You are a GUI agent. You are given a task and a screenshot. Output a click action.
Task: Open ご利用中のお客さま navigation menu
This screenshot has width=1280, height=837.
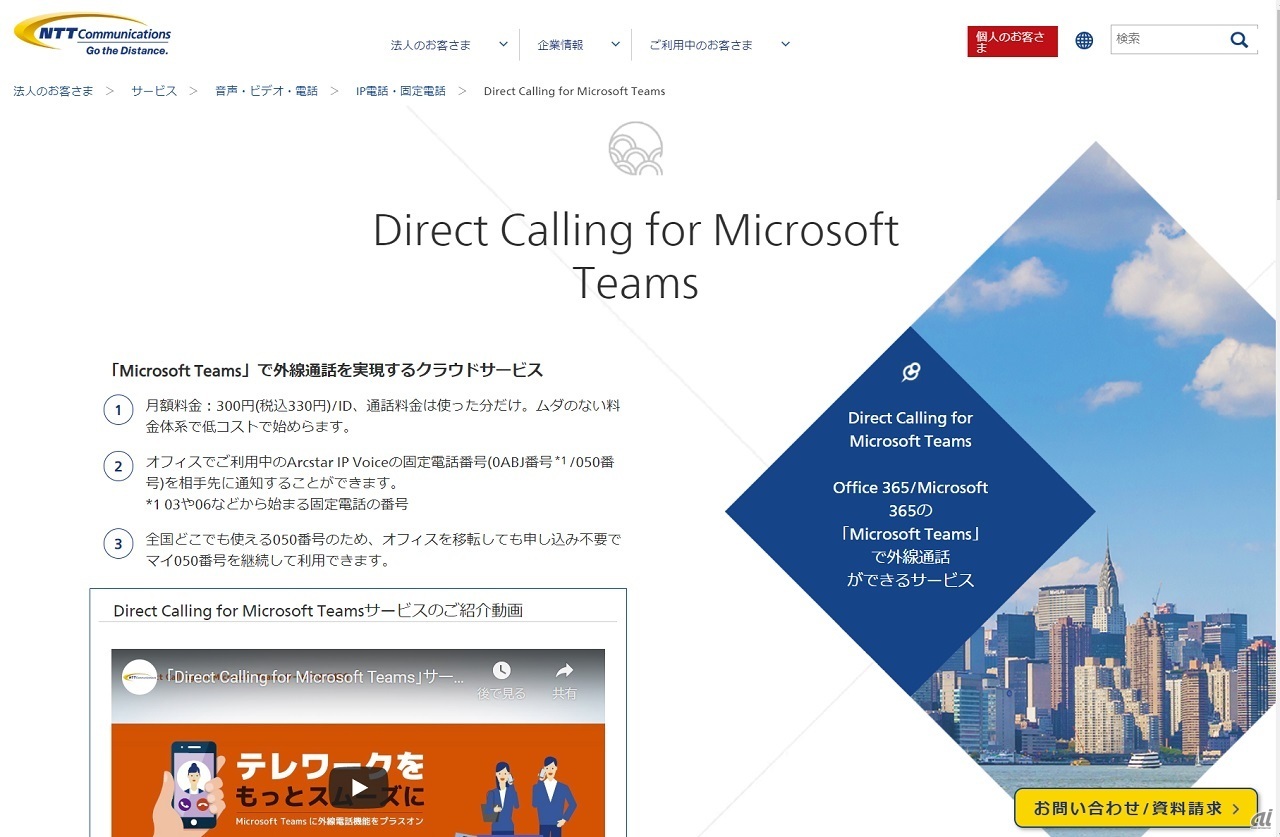click(x=700, y=45)
